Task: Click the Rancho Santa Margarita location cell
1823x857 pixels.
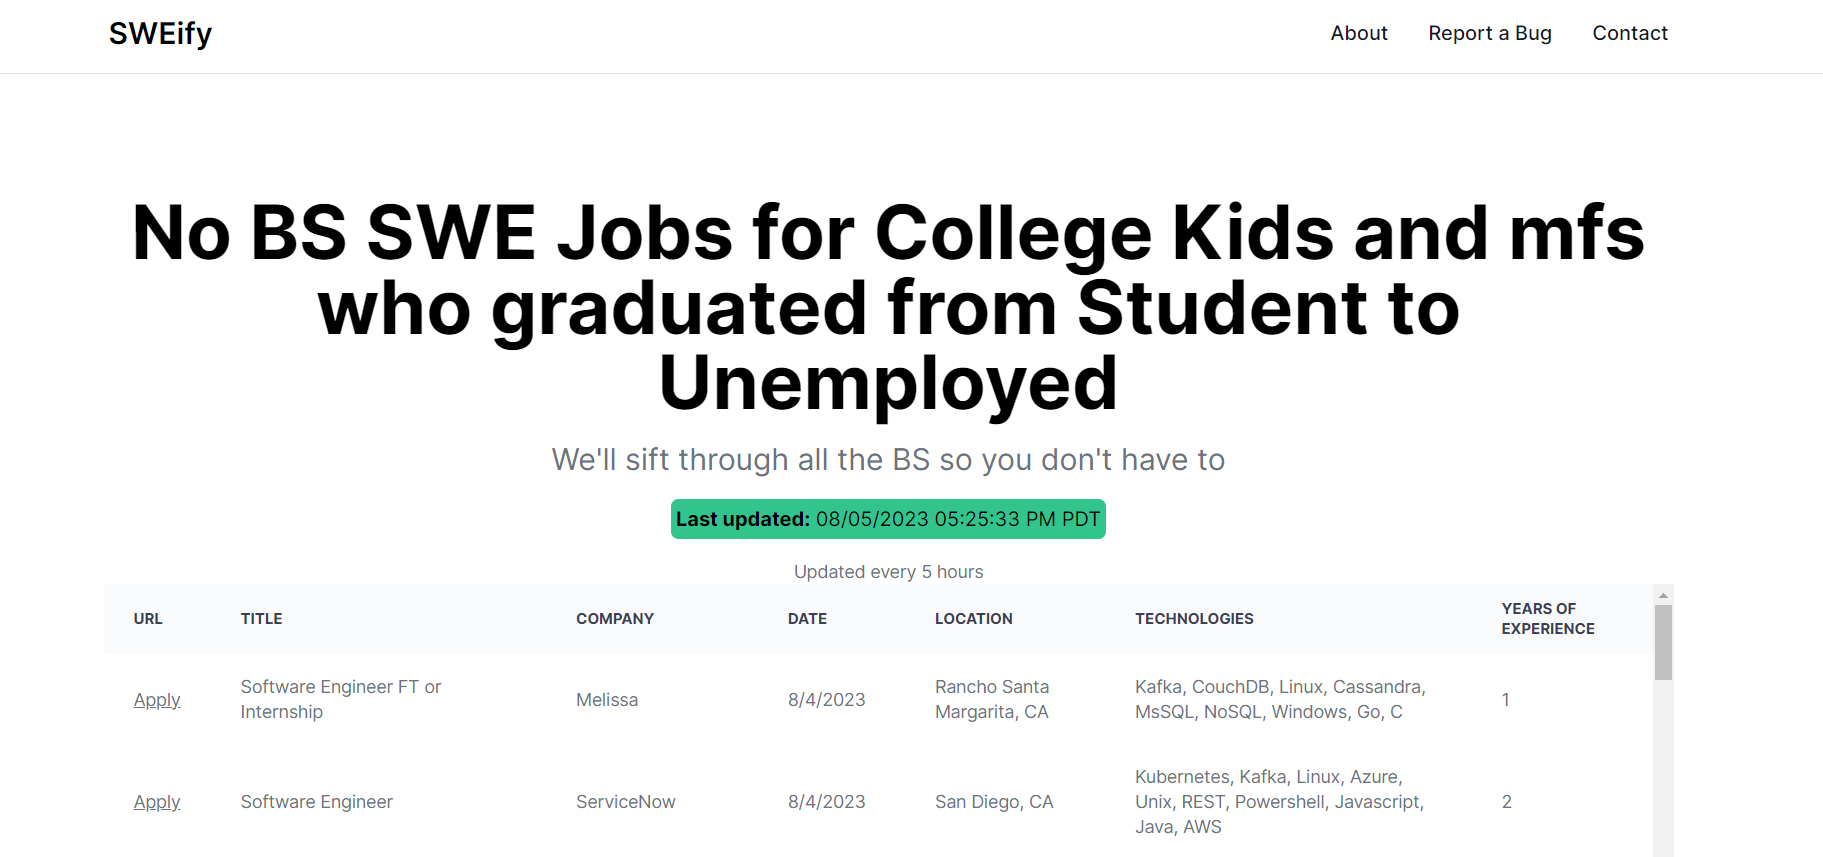Action: pos(992,699)
